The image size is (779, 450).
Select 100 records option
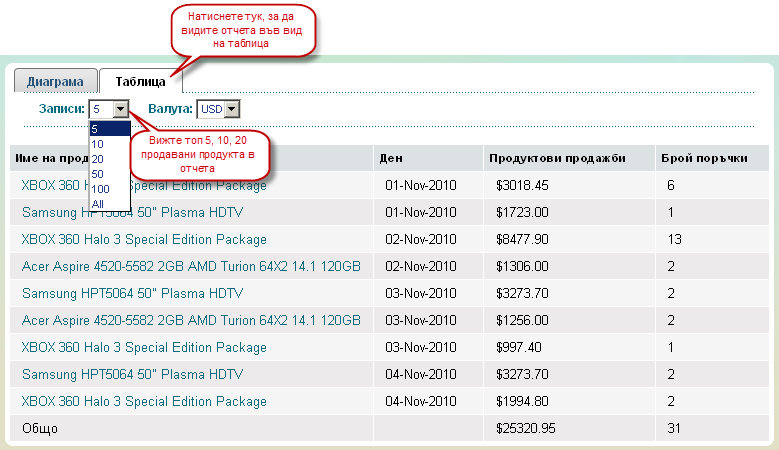99,189
